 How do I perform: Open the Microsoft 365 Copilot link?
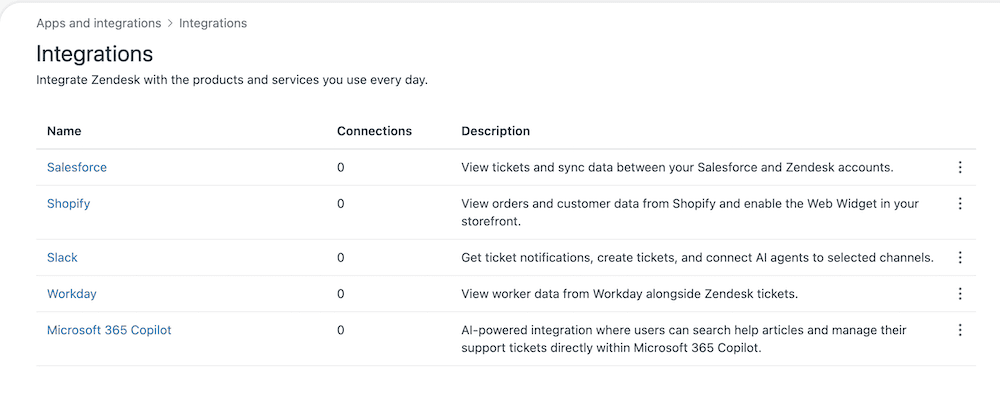tap(109, 330)
